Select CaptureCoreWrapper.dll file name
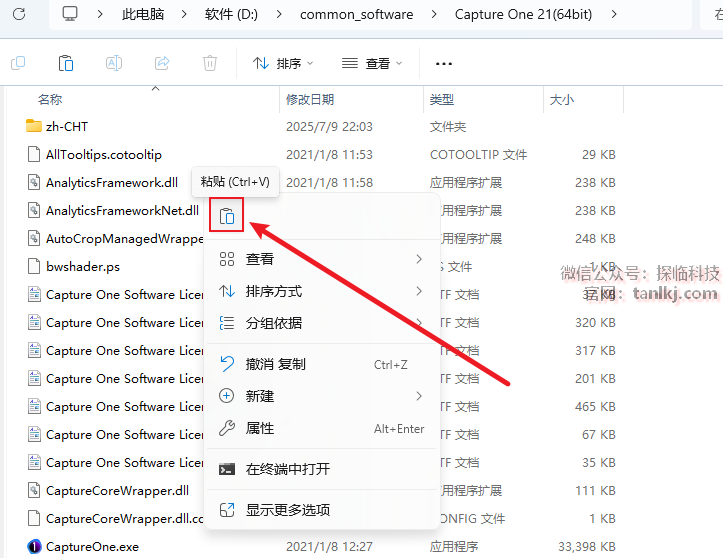This screenshot has height=558, width=723. [x=118, y=491]
